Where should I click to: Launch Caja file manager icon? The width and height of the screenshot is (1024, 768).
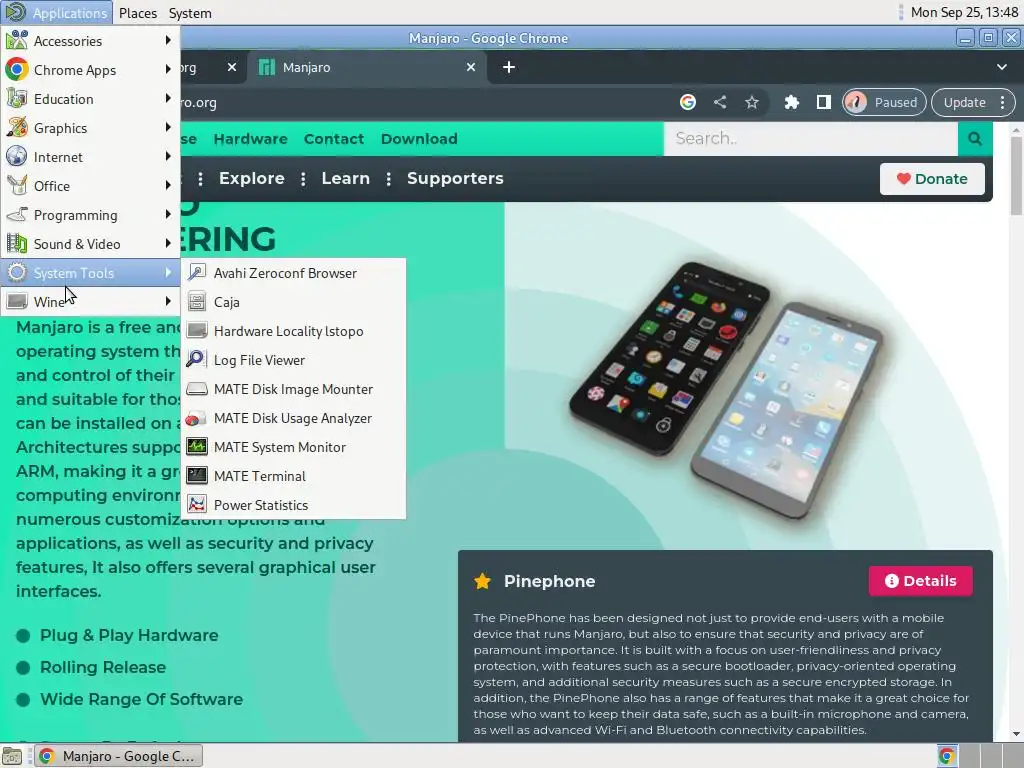click(x=197, y=302)
